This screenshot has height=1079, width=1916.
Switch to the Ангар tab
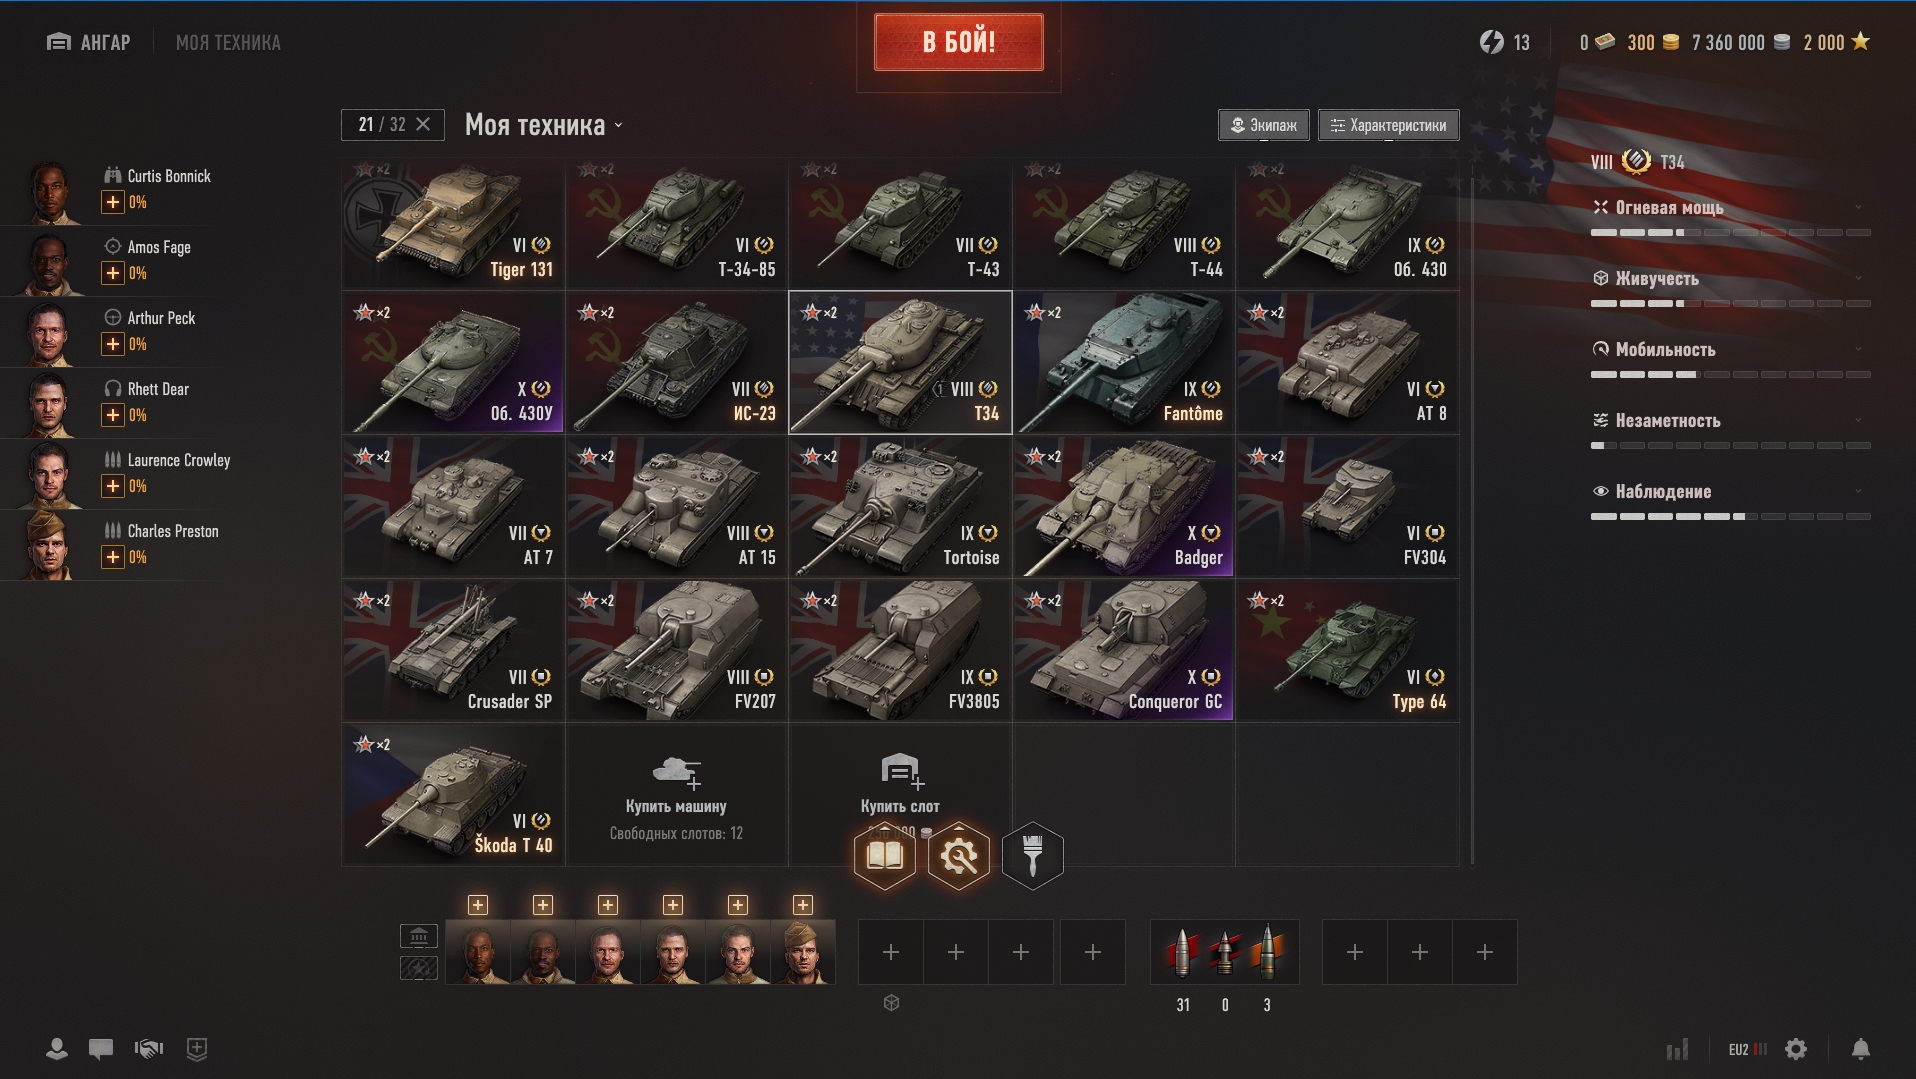[x=89, y=42]
